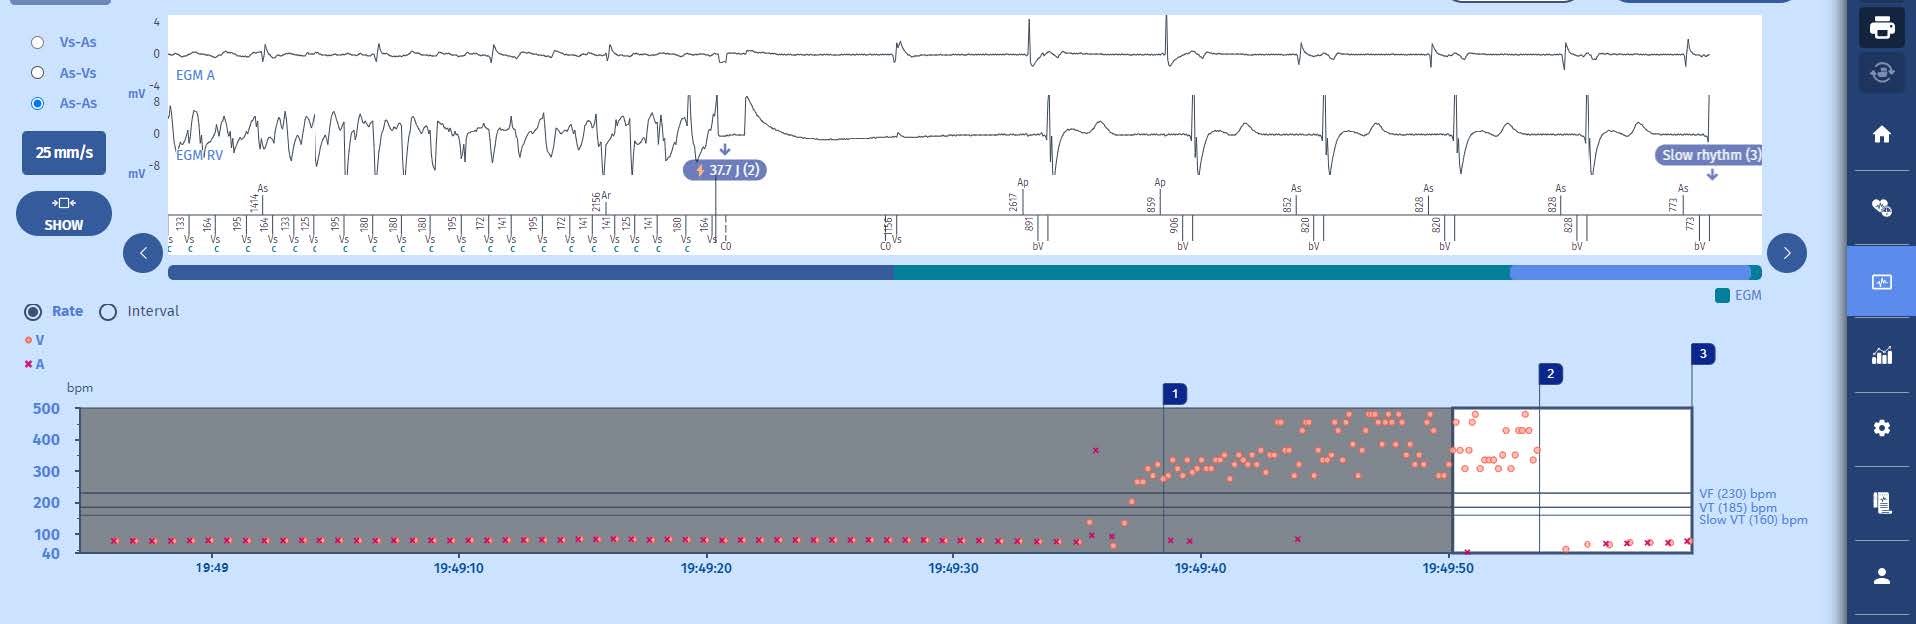This screenshot has width=1916, height=624.
Task: Open the patient profile icon
Action: pos(1881,576)
